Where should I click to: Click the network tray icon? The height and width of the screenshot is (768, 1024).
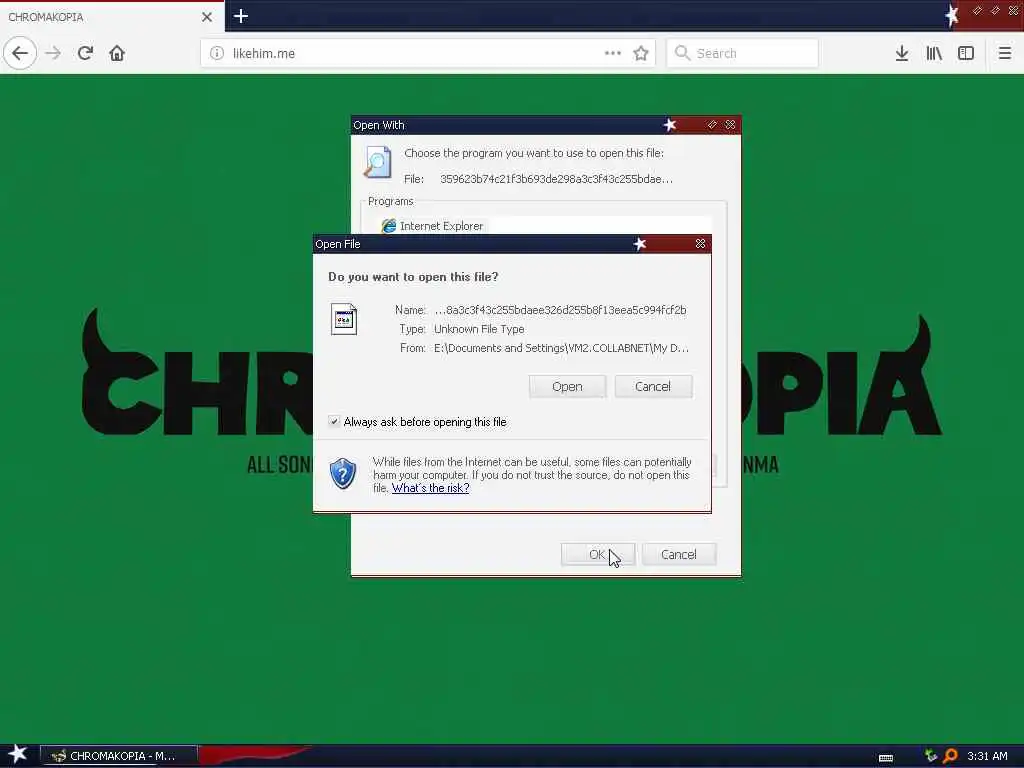point(931,756)
